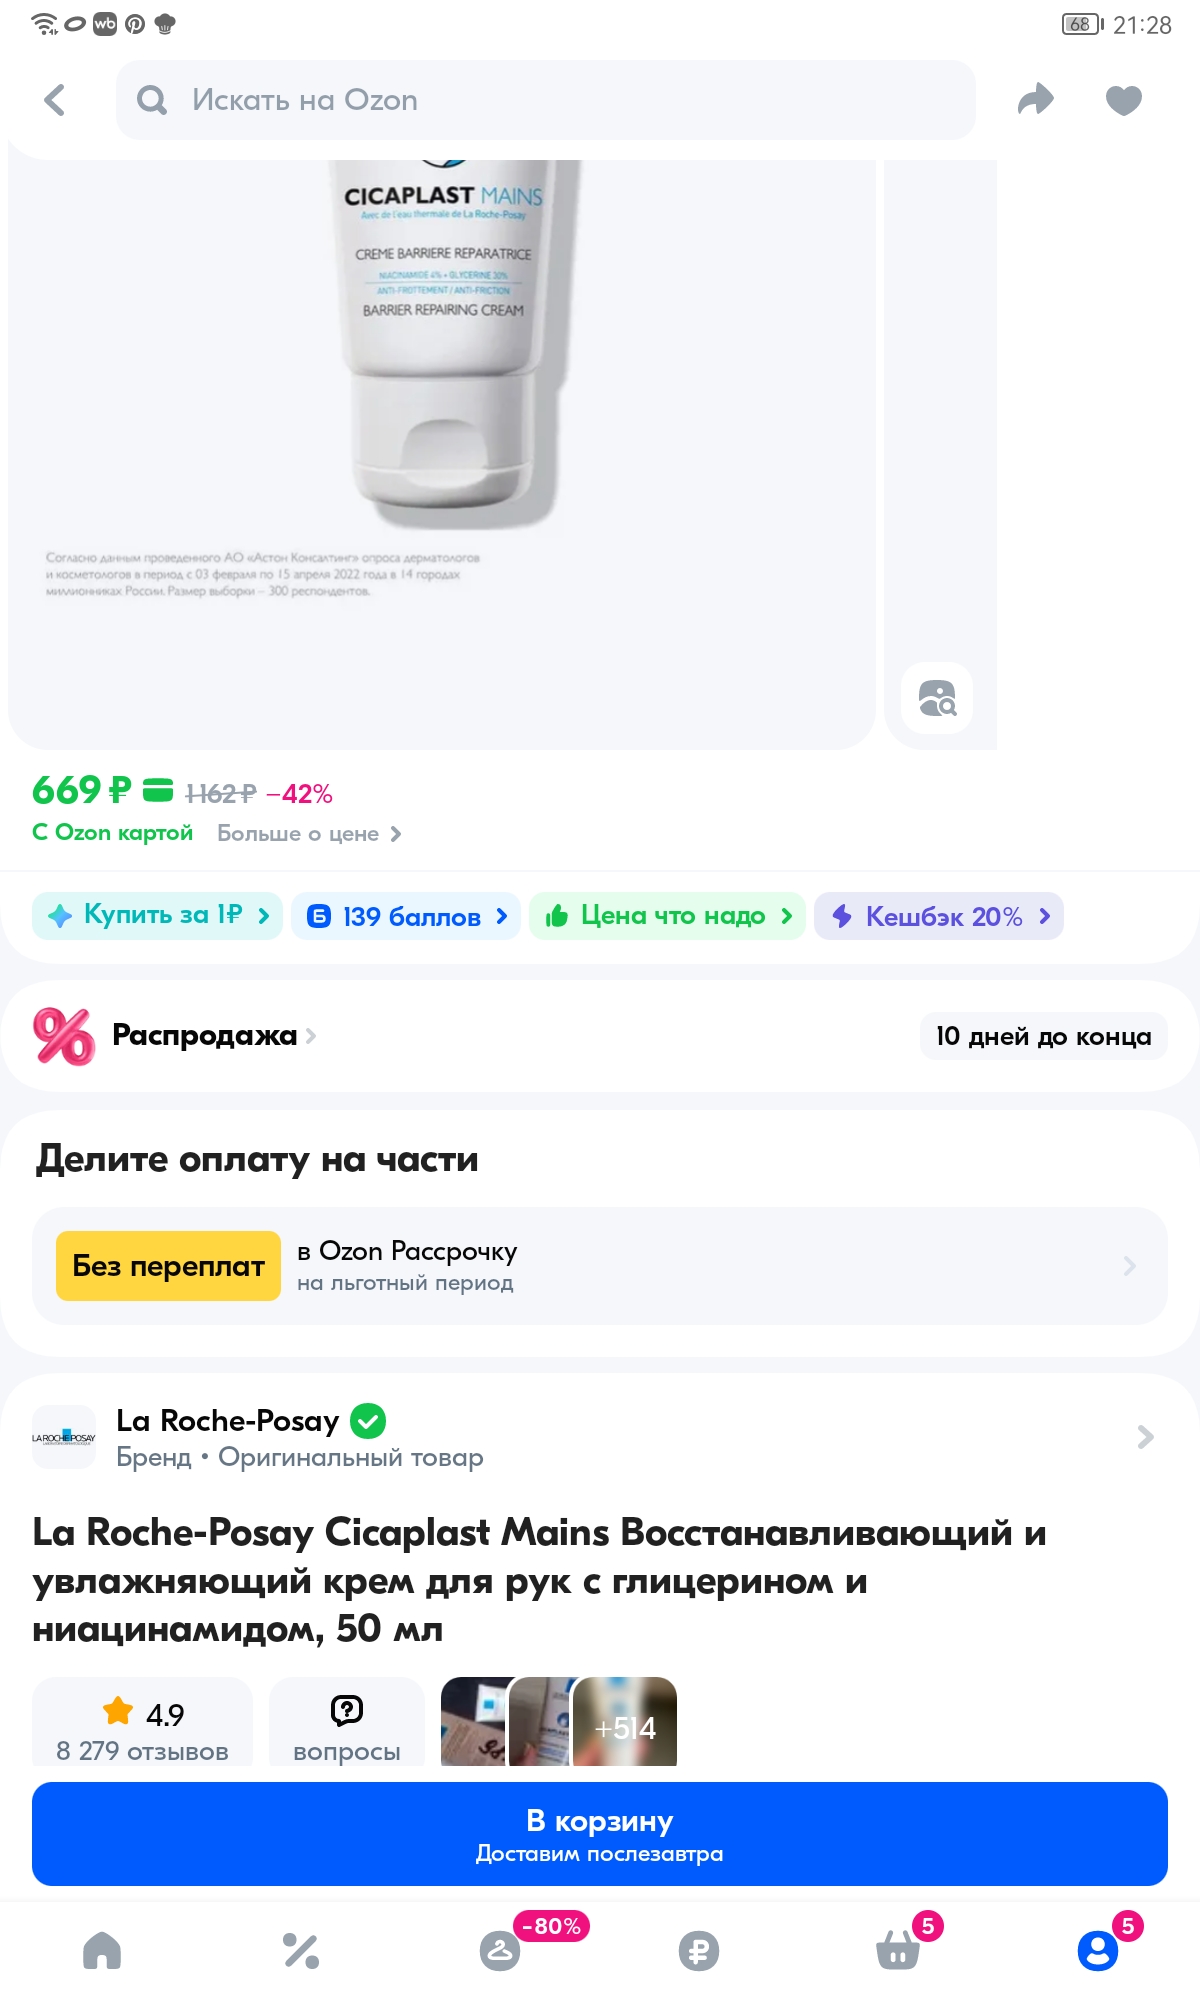Select the Кешбэк 20% badge
This screenshot has height=2000, width=1200.
[x=938, y=915]
